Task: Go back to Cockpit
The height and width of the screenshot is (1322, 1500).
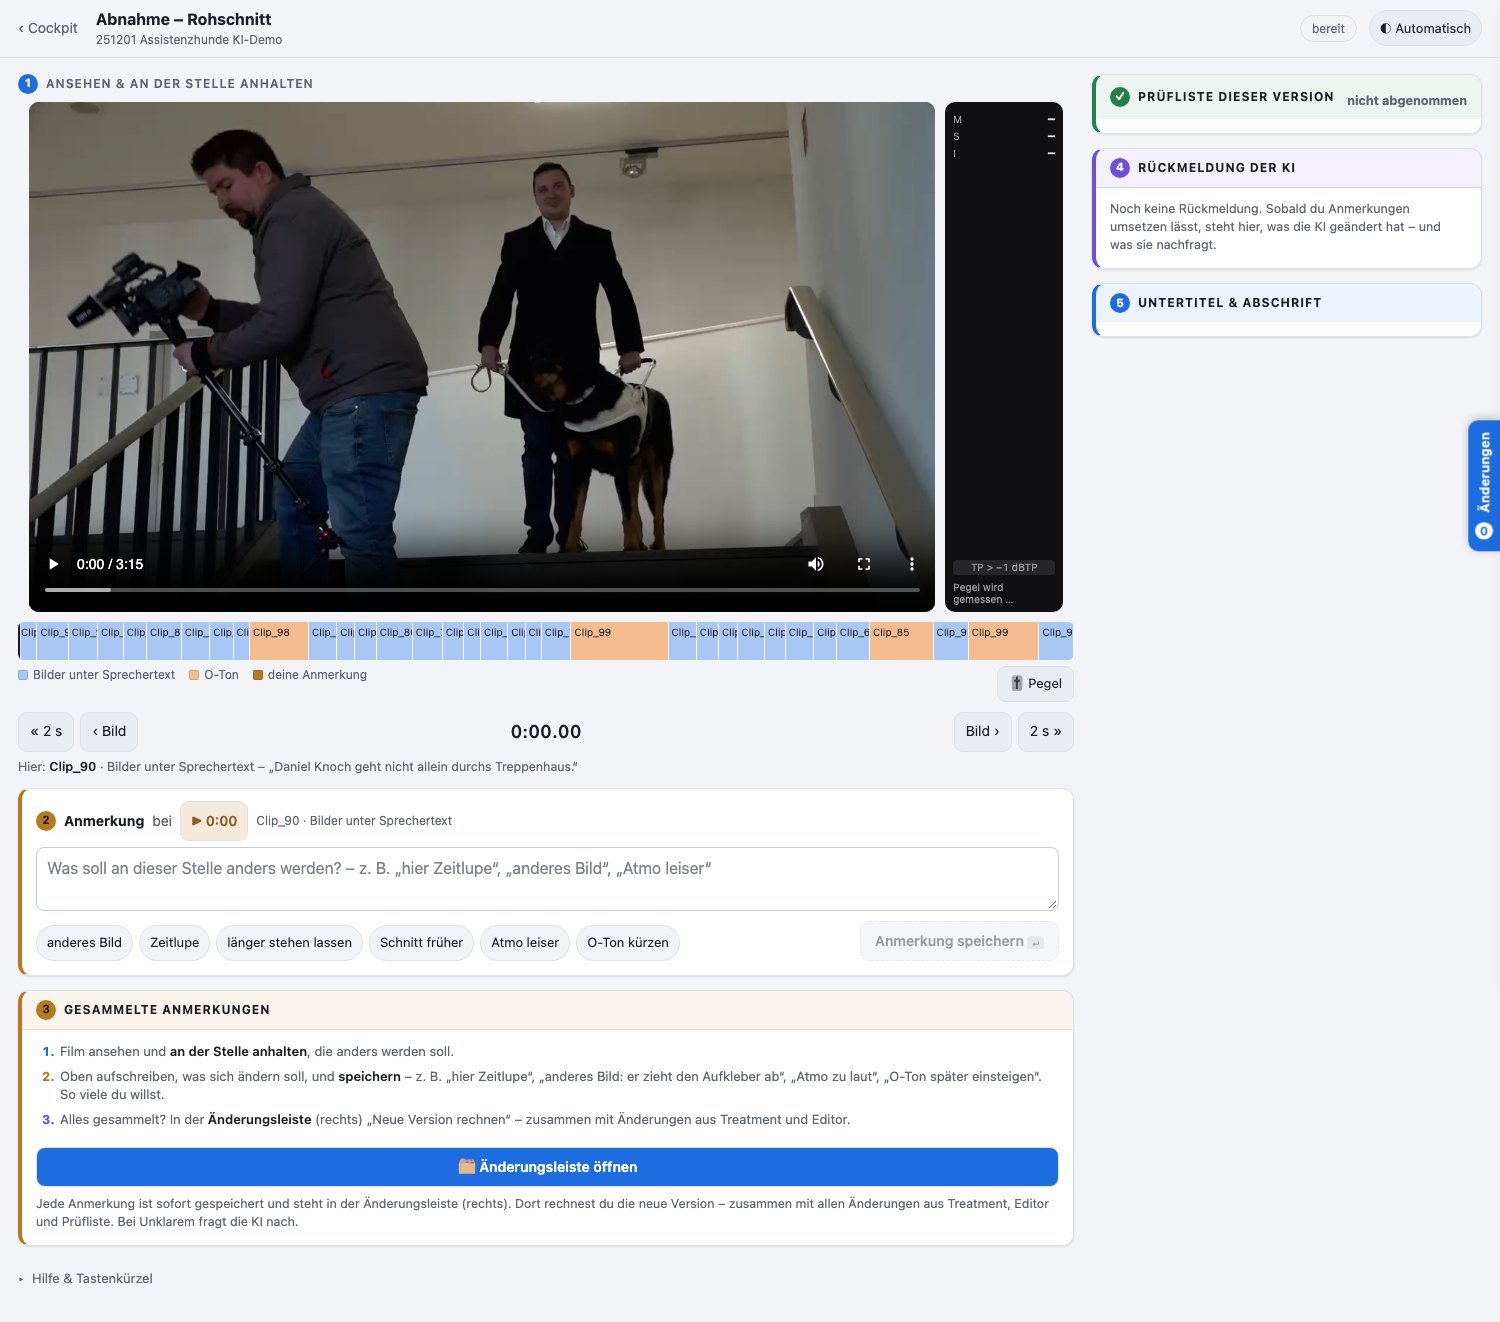Action: 48,28
